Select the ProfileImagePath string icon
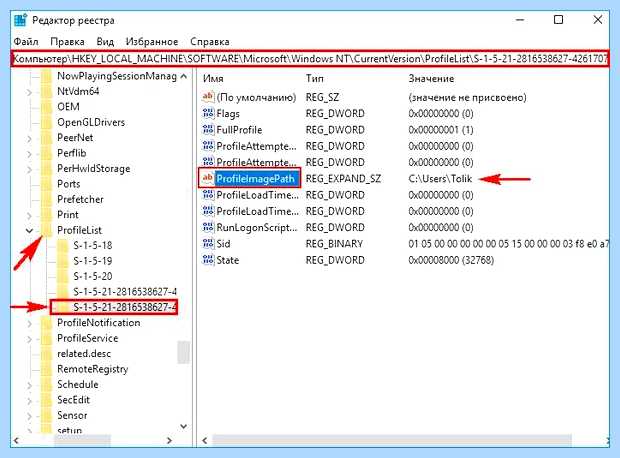 pyautogui.click(x=208, y=178)
